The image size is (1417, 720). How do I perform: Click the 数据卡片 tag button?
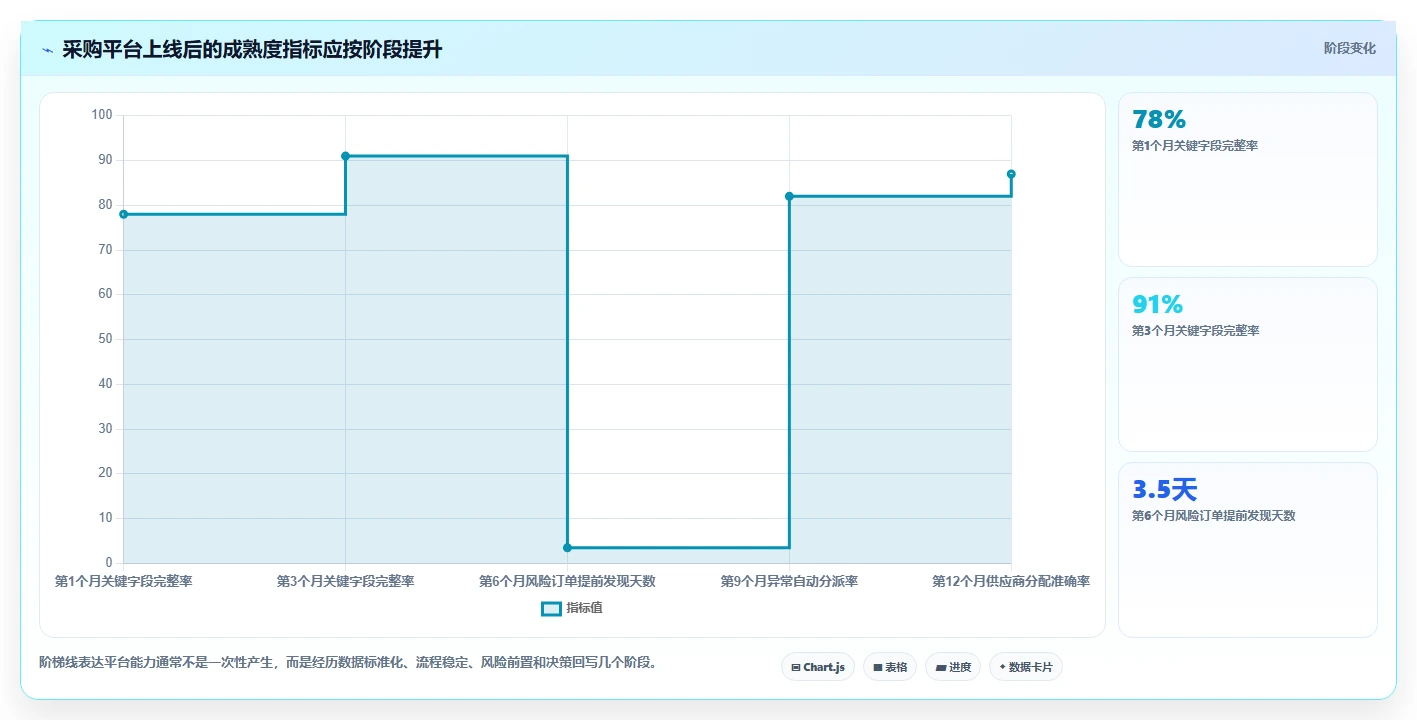1025,667
